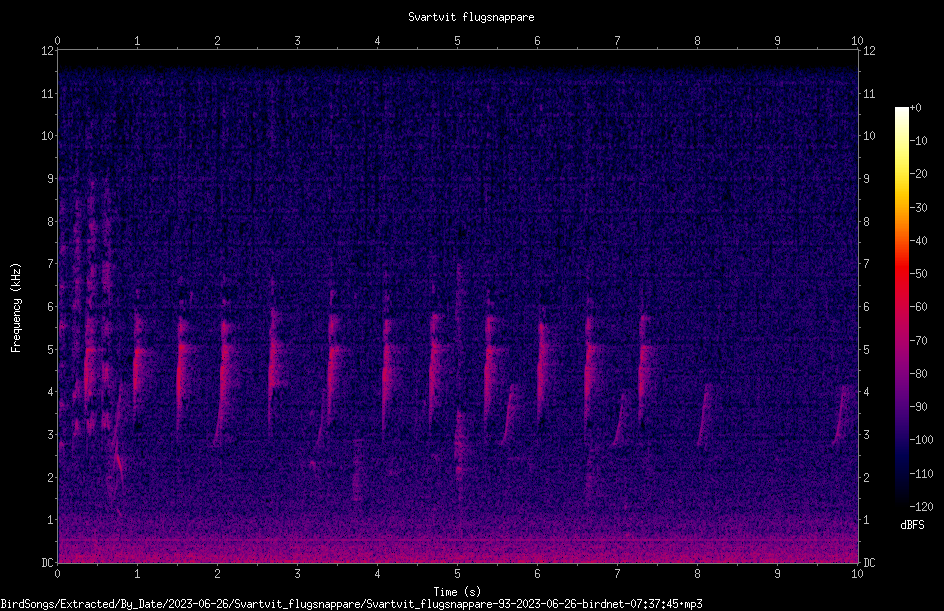Screen dimensions: 944x611
Task: Click the '5' label on the bottom time axis
Action: point(458,574)
